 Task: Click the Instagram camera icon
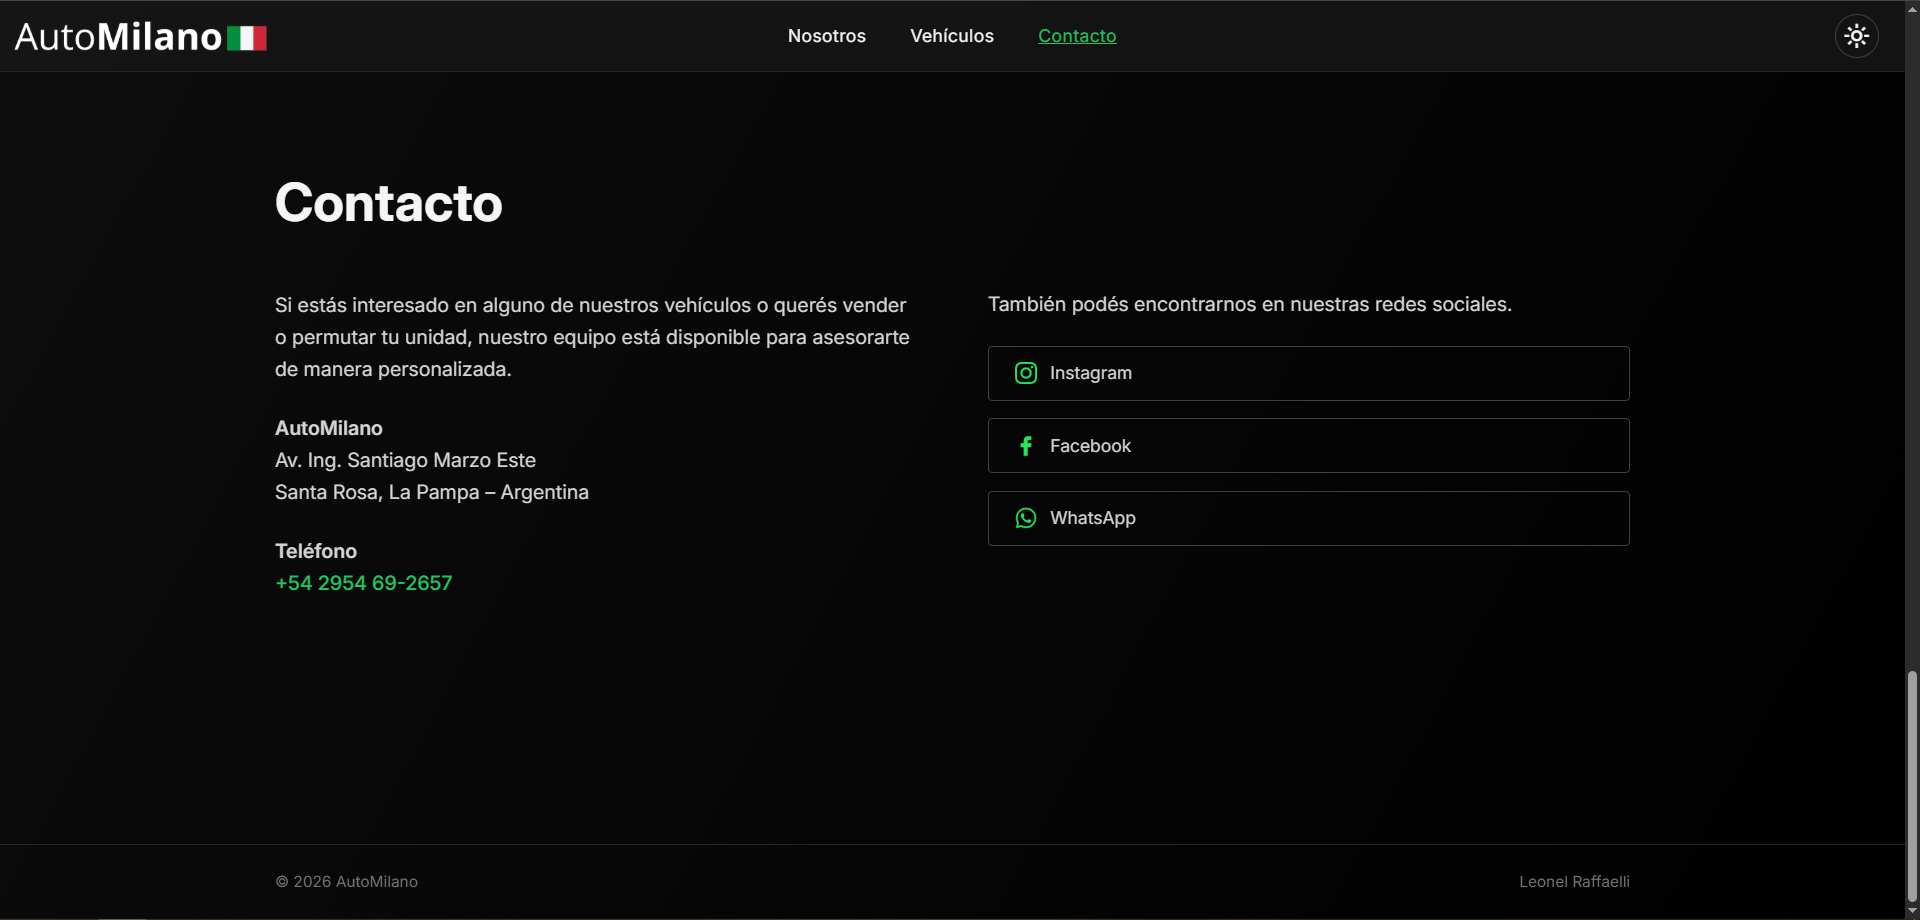coord(1025,373)
